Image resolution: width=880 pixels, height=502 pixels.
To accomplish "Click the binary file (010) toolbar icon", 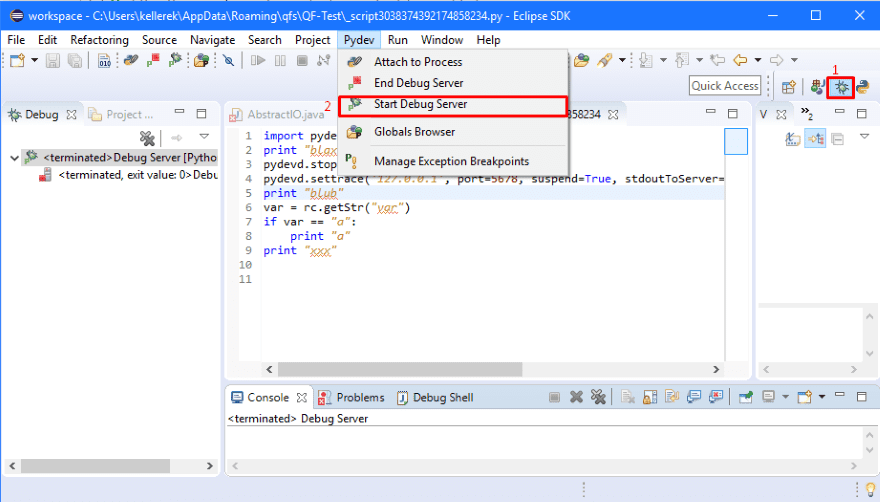I will (104, 60).
